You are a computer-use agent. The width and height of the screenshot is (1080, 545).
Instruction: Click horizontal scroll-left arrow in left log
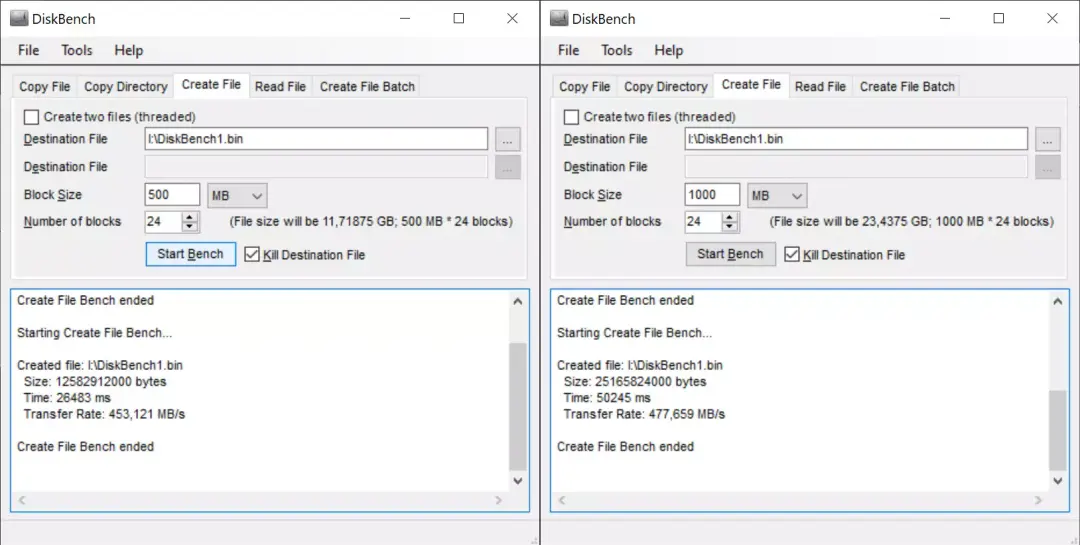22,500
